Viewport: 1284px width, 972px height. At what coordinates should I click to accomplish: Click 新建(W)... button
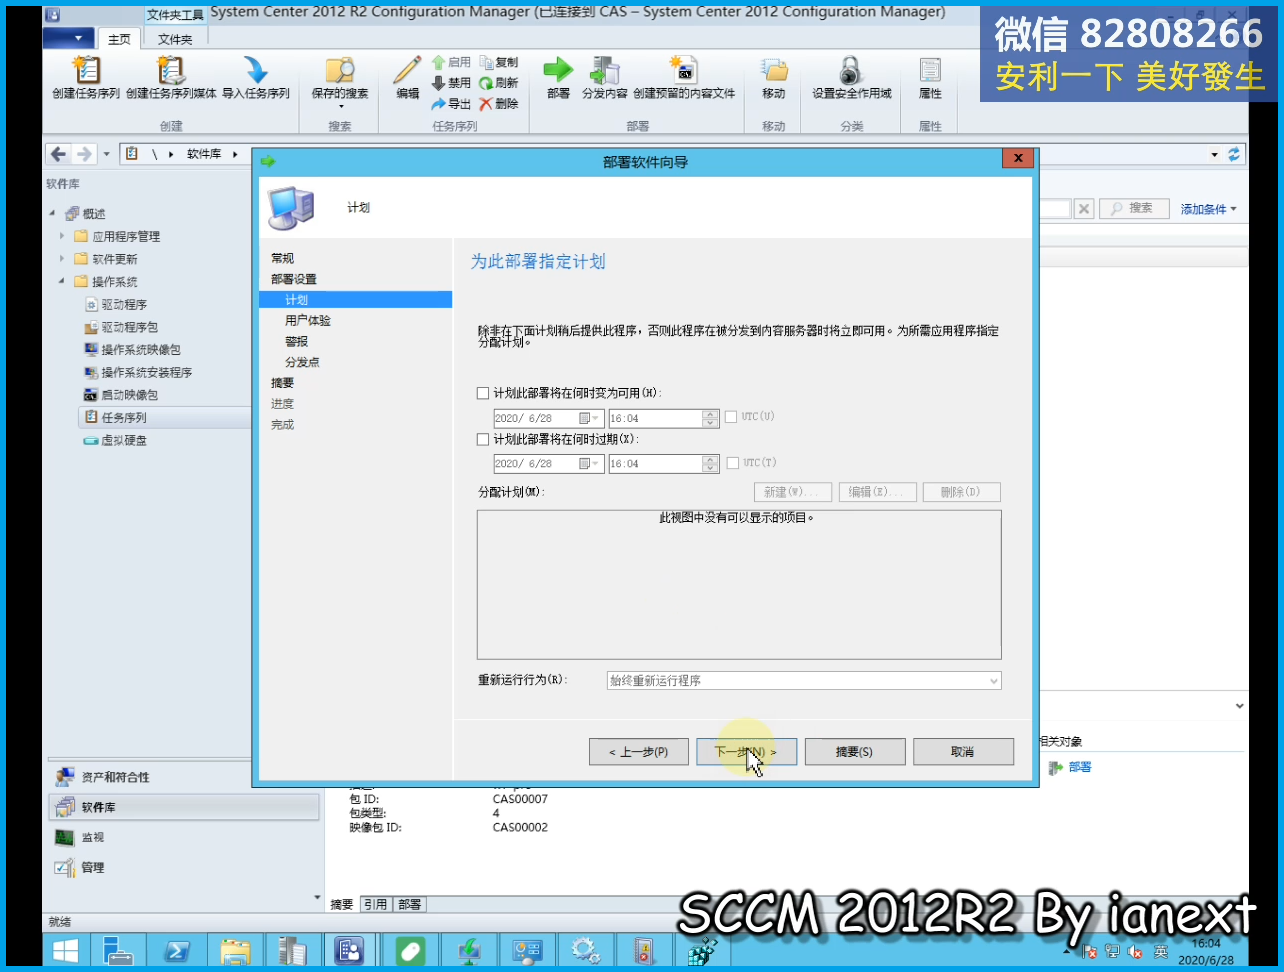click(x=792, y=492)
